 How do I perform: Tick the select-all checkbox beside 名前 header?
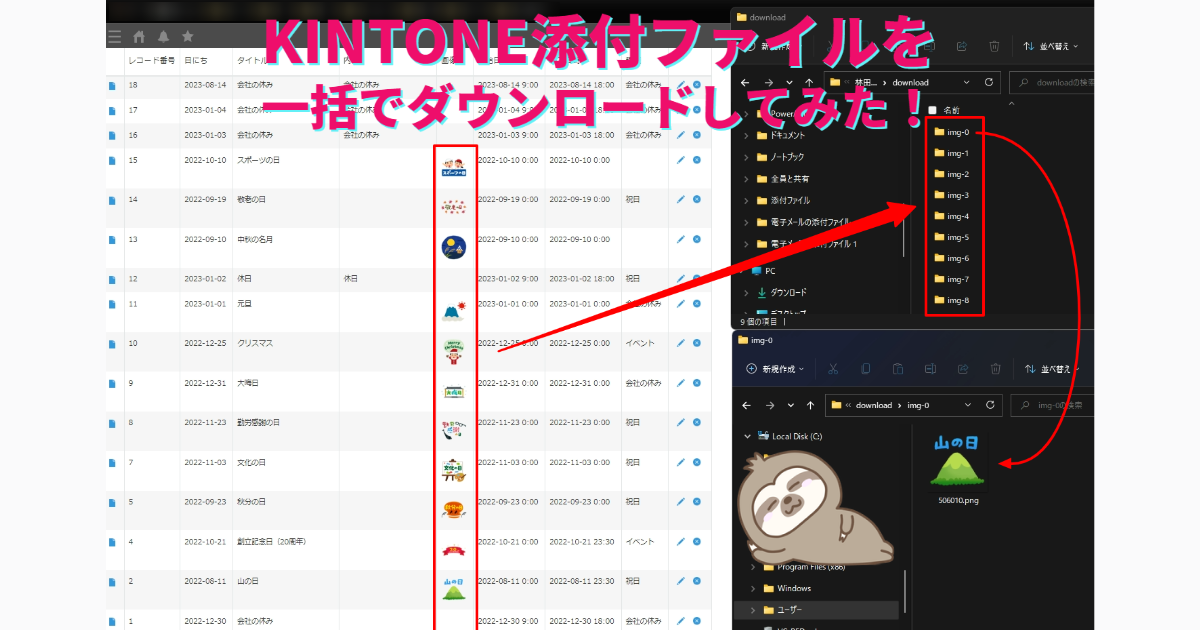(932, 110)
